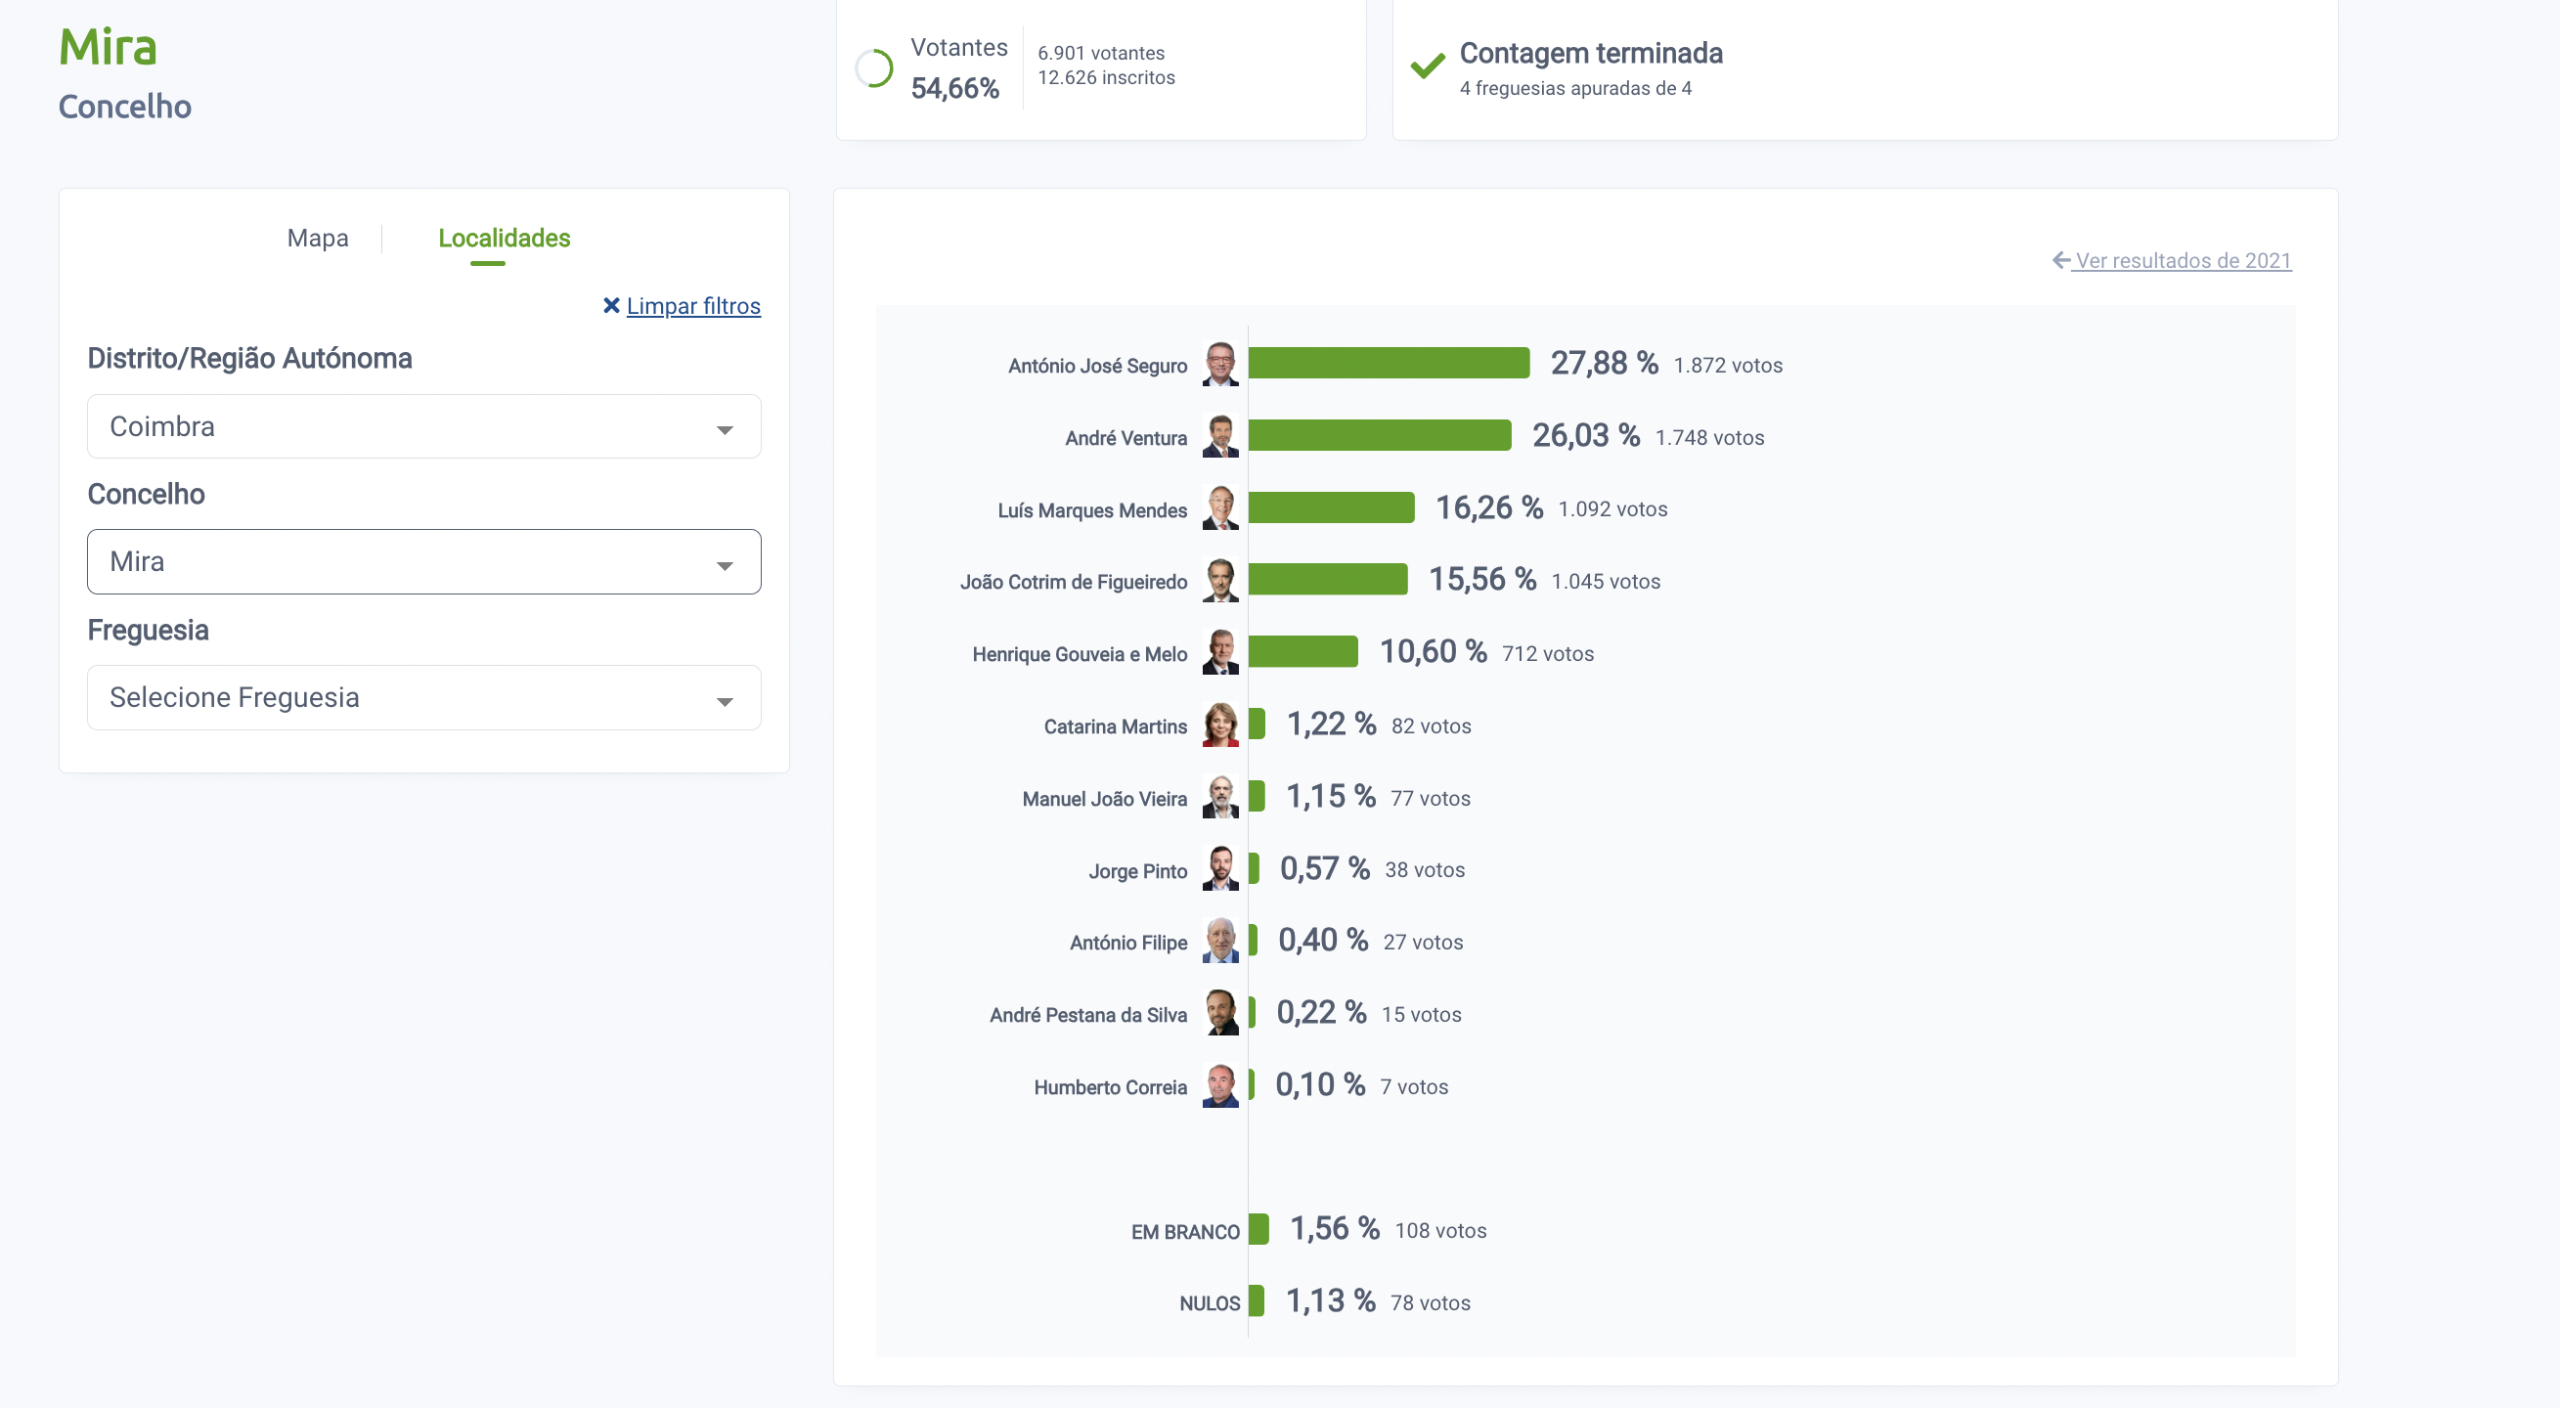Click the Limpar filtros link
Screen dimensions: 2560x1408
pos(693,306)
